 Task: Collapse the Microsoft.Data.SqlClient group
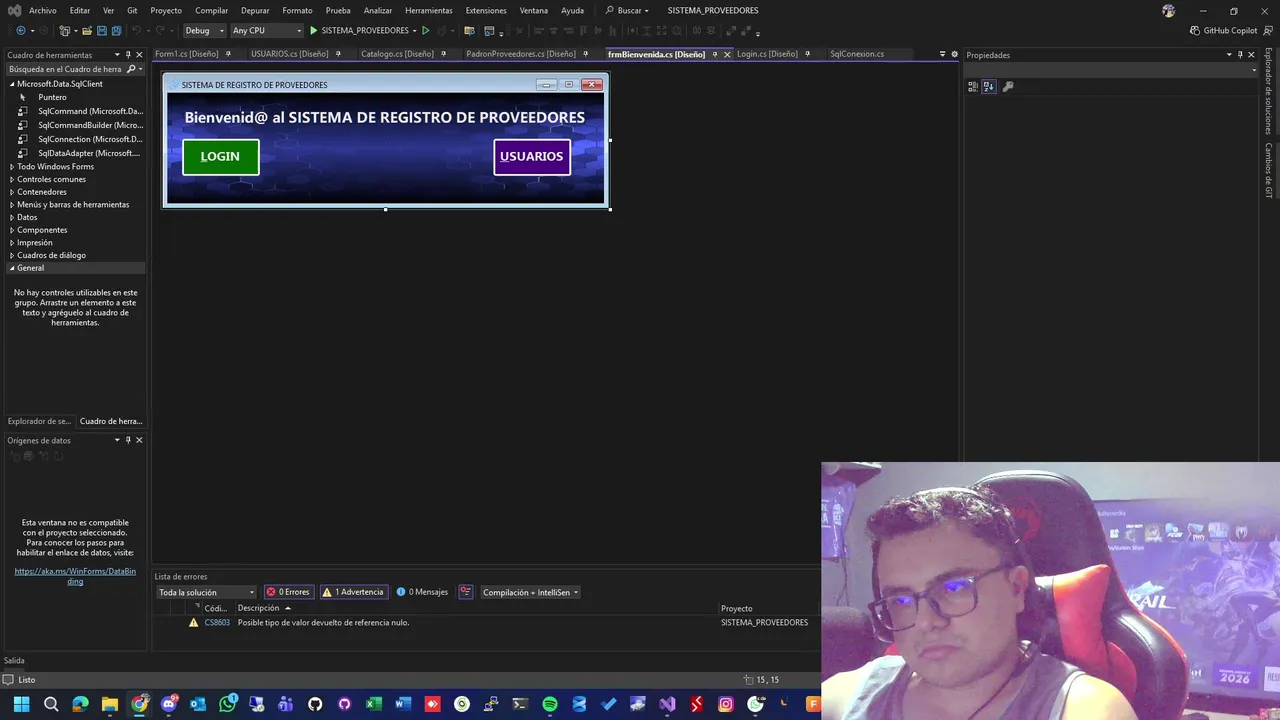coord(12,84)
